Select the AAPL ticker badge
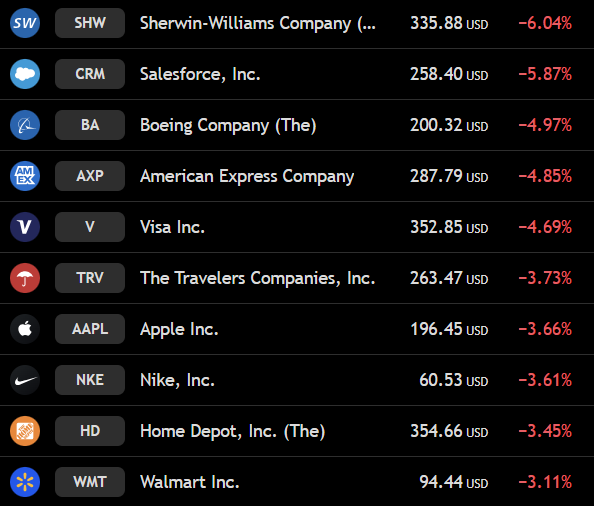This screenshot has width=594, height=506. click(90, 329)
